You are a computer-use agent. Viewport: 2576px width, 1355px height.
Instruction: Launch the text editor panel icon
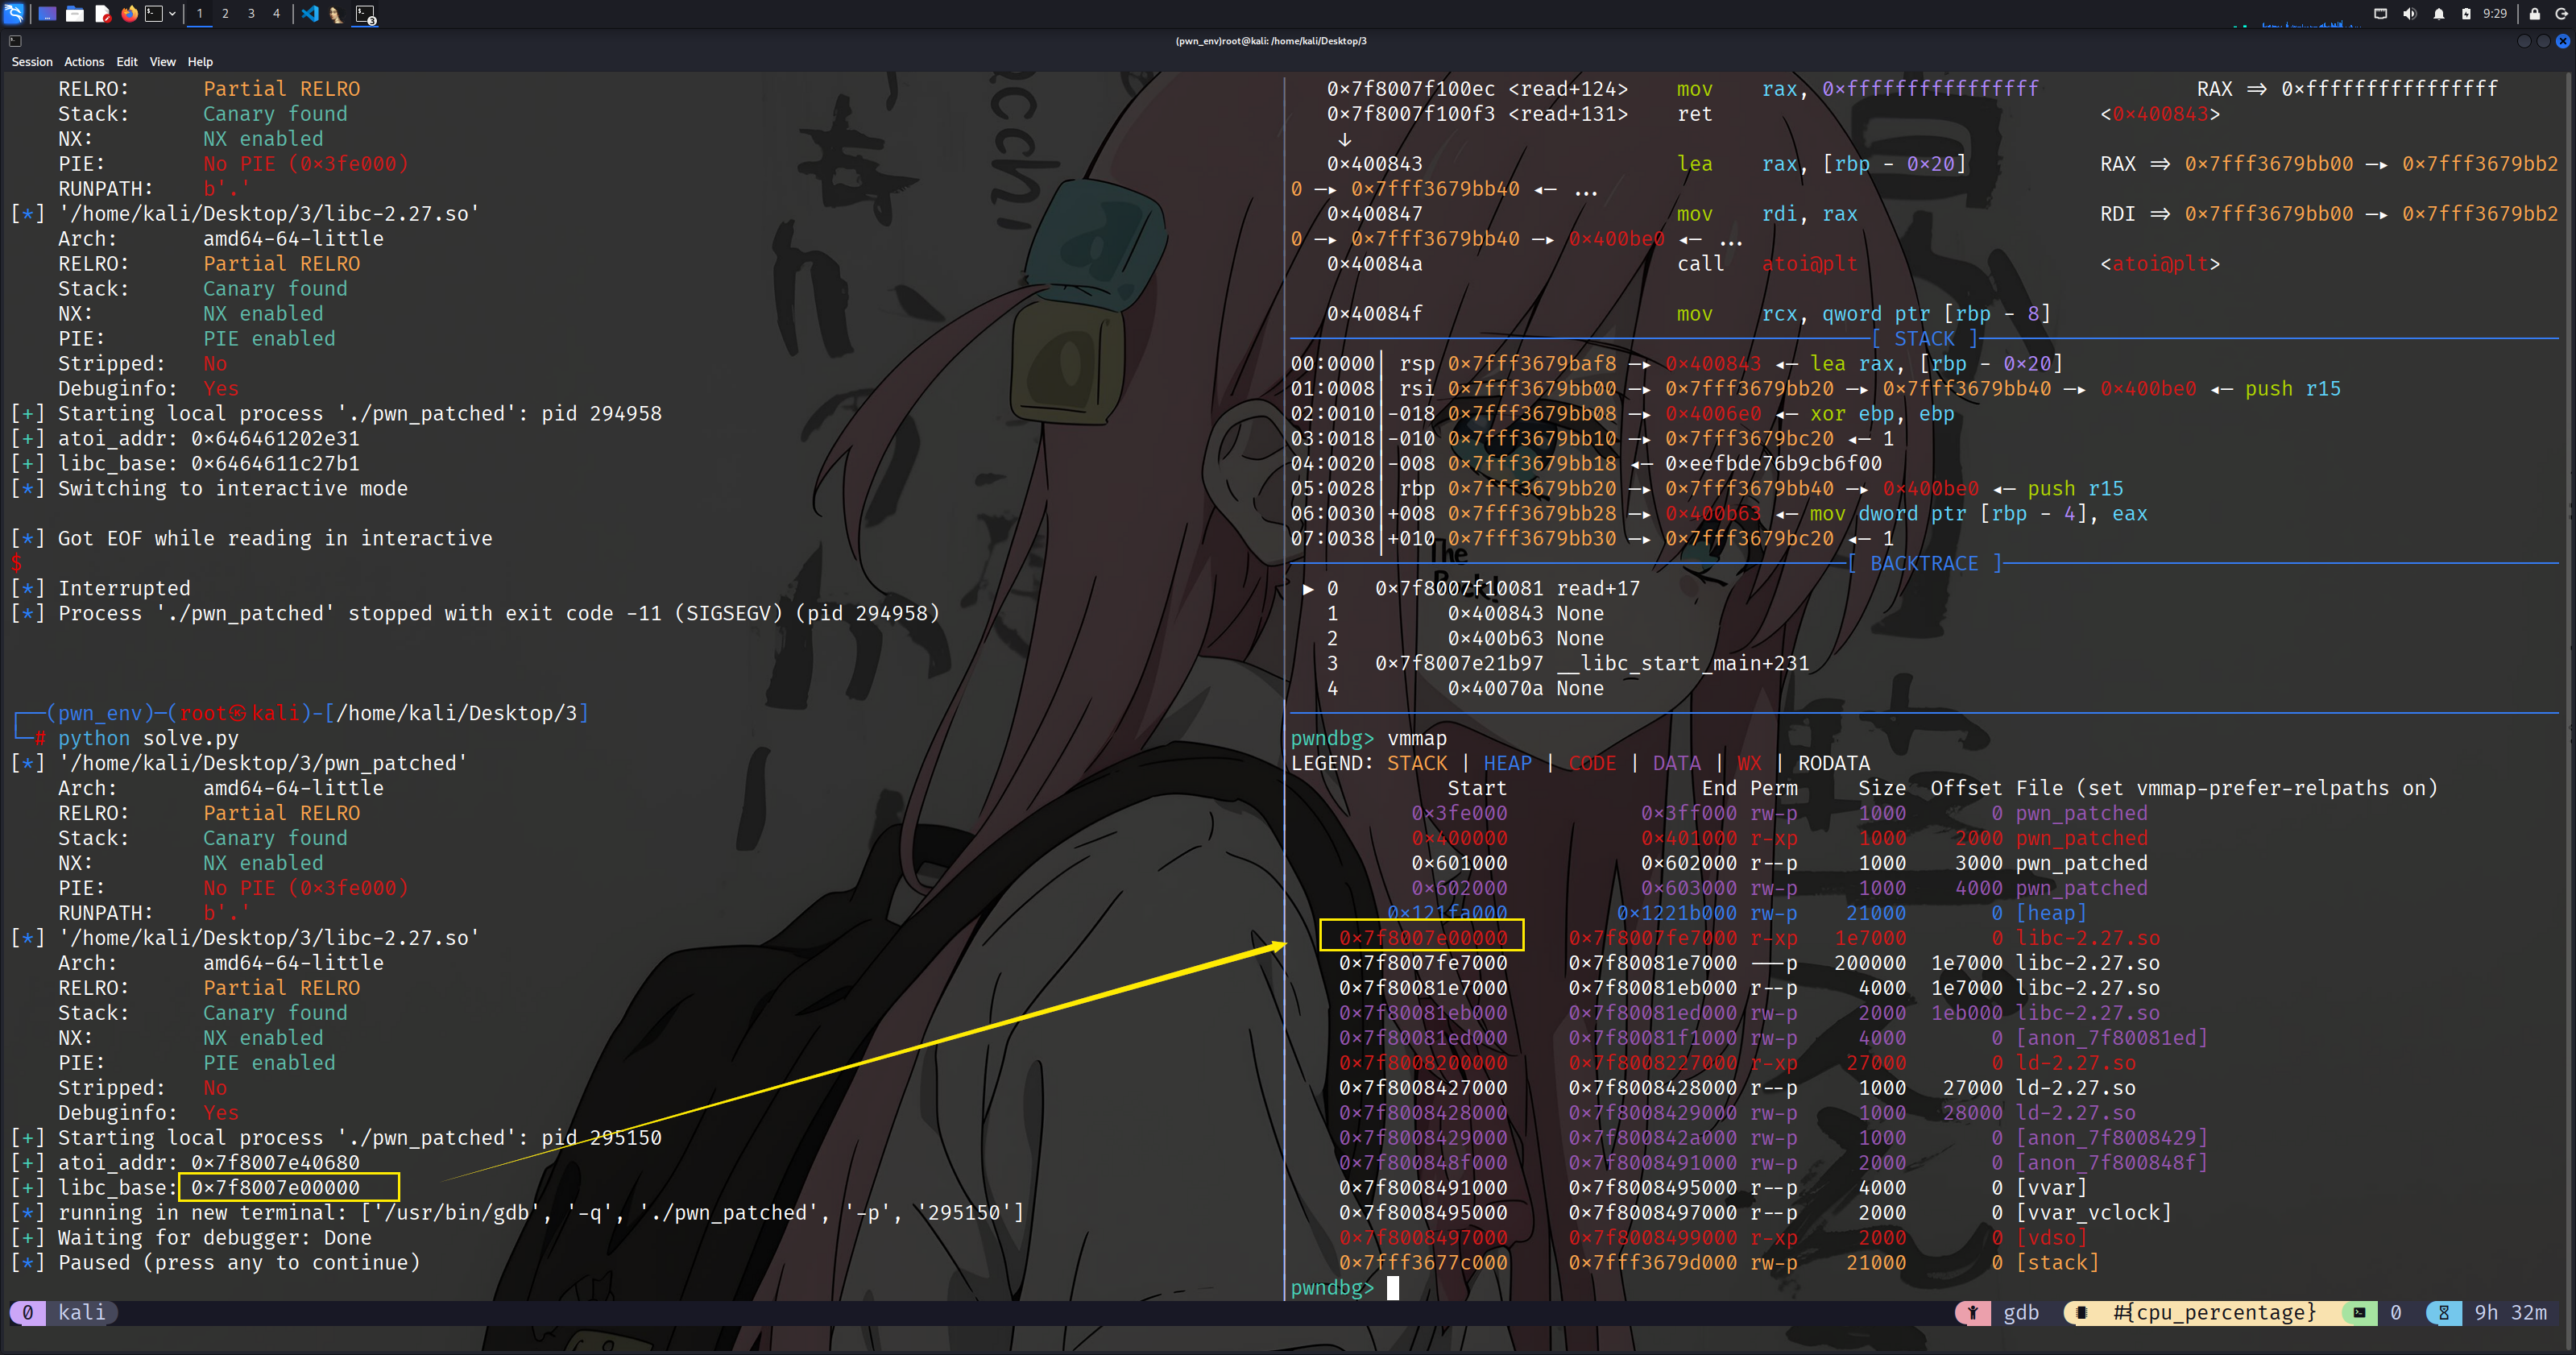(102, 13)
